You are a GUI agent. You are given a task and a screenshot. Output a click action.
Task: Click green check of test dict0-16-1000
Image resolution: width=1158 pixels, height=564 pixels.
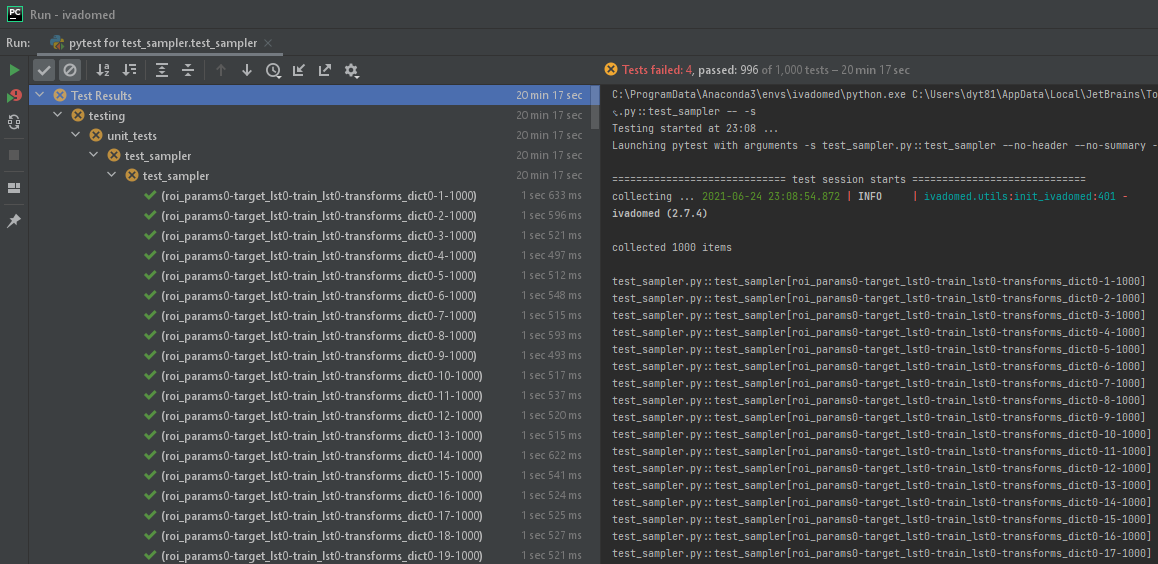click(x=150, y=495)
